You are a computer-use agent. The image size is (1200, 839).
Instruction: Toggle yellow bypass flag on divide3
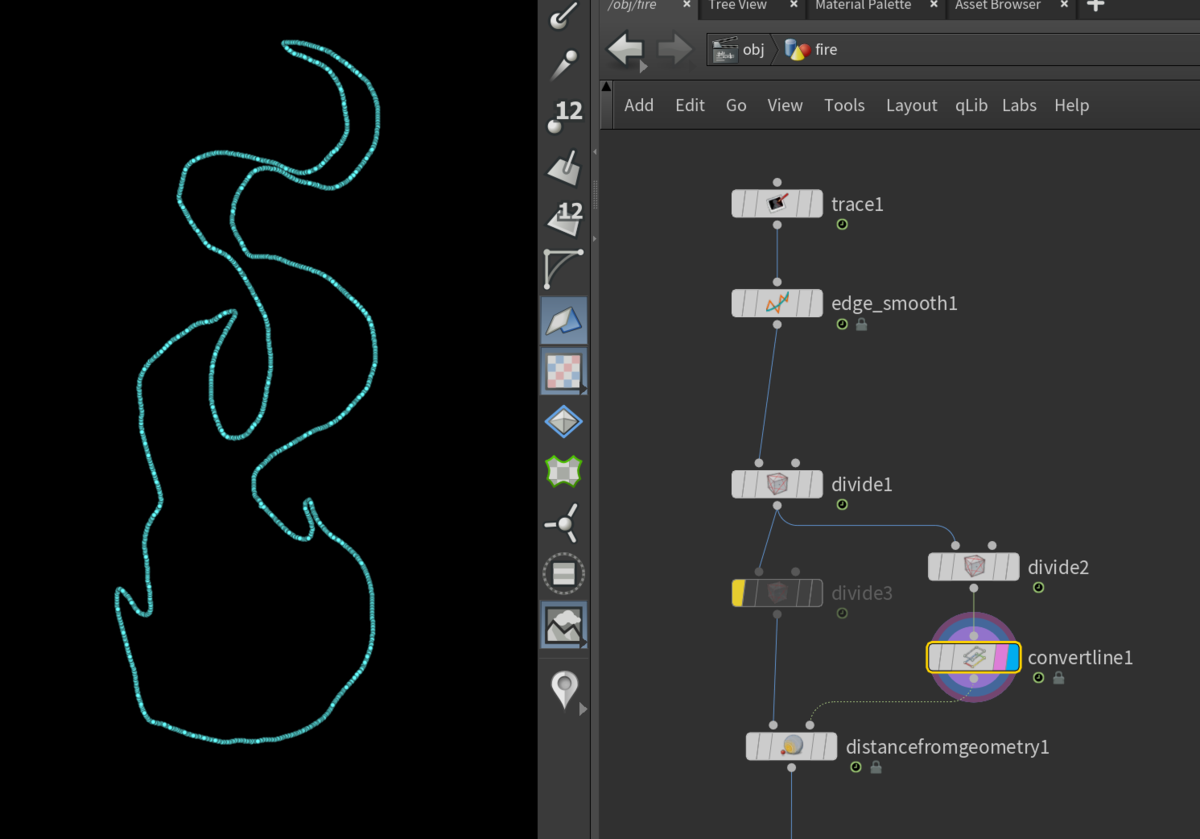[x=738, y=593]
